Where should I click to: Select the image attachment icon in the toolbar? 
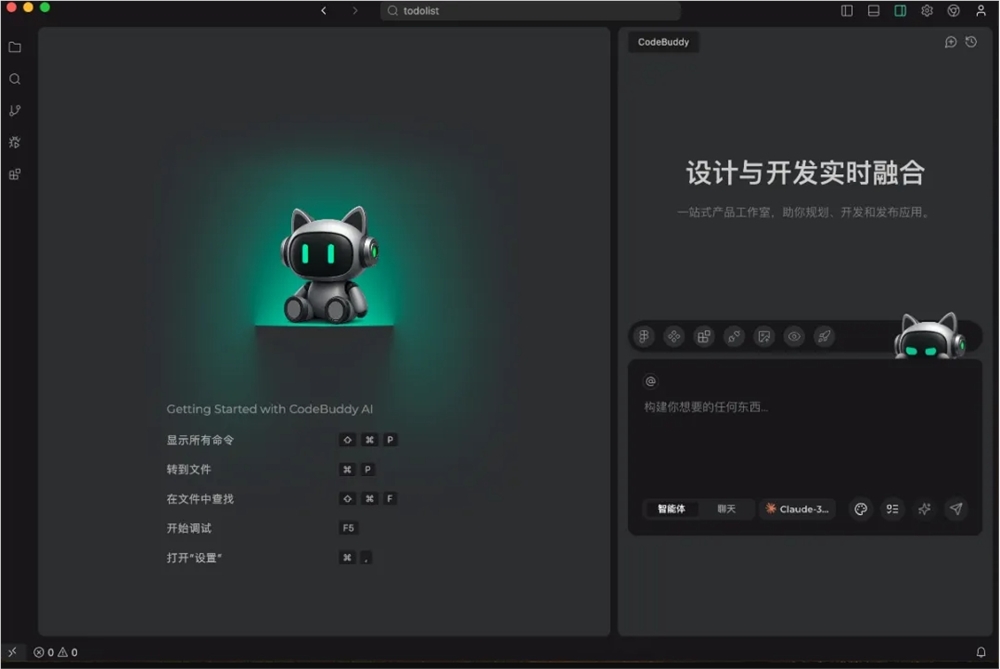(763, 336)
